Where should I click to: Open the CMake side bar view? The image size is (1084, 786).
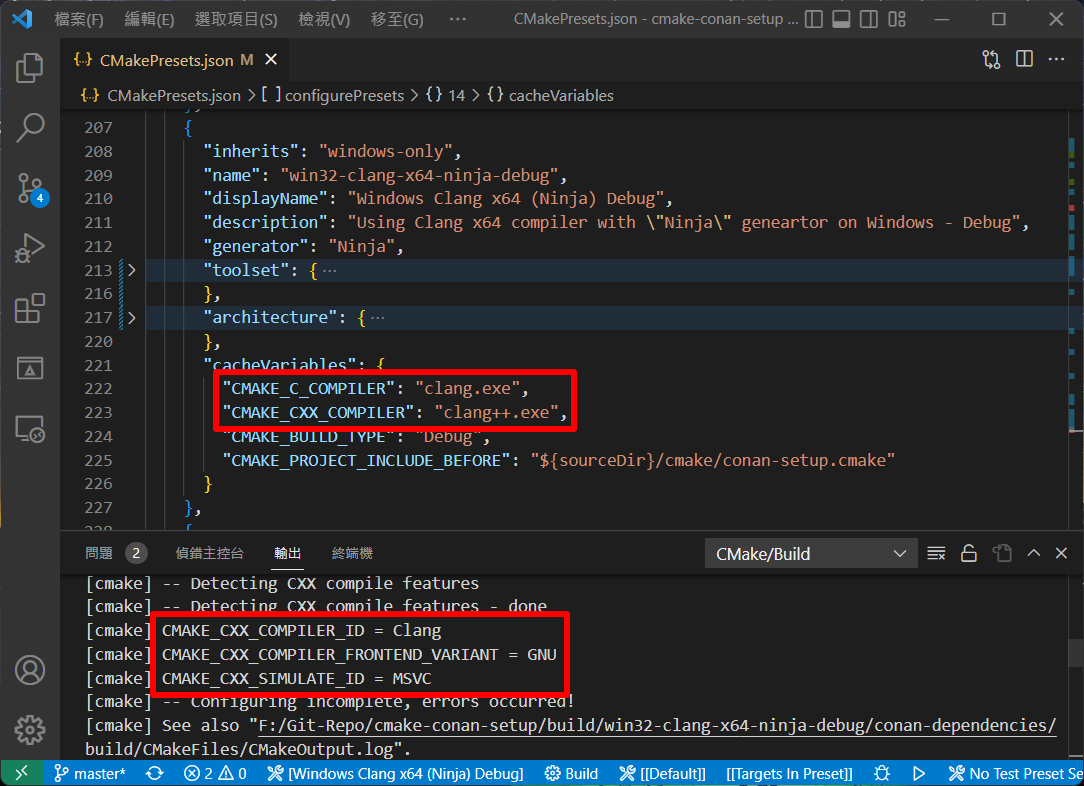(30, 368)
